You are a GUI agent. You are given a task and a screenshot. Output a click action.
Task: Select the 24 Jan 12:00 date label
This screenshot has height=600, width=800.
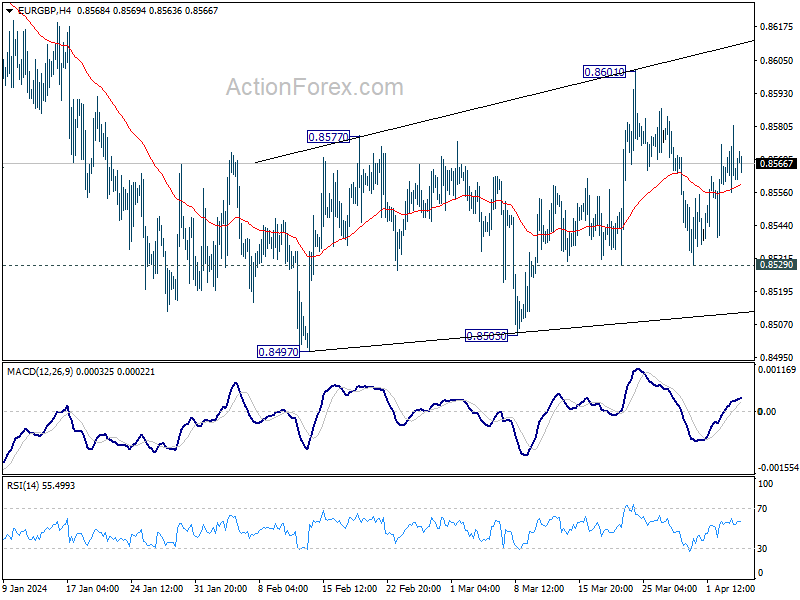[x=157, y=588]
